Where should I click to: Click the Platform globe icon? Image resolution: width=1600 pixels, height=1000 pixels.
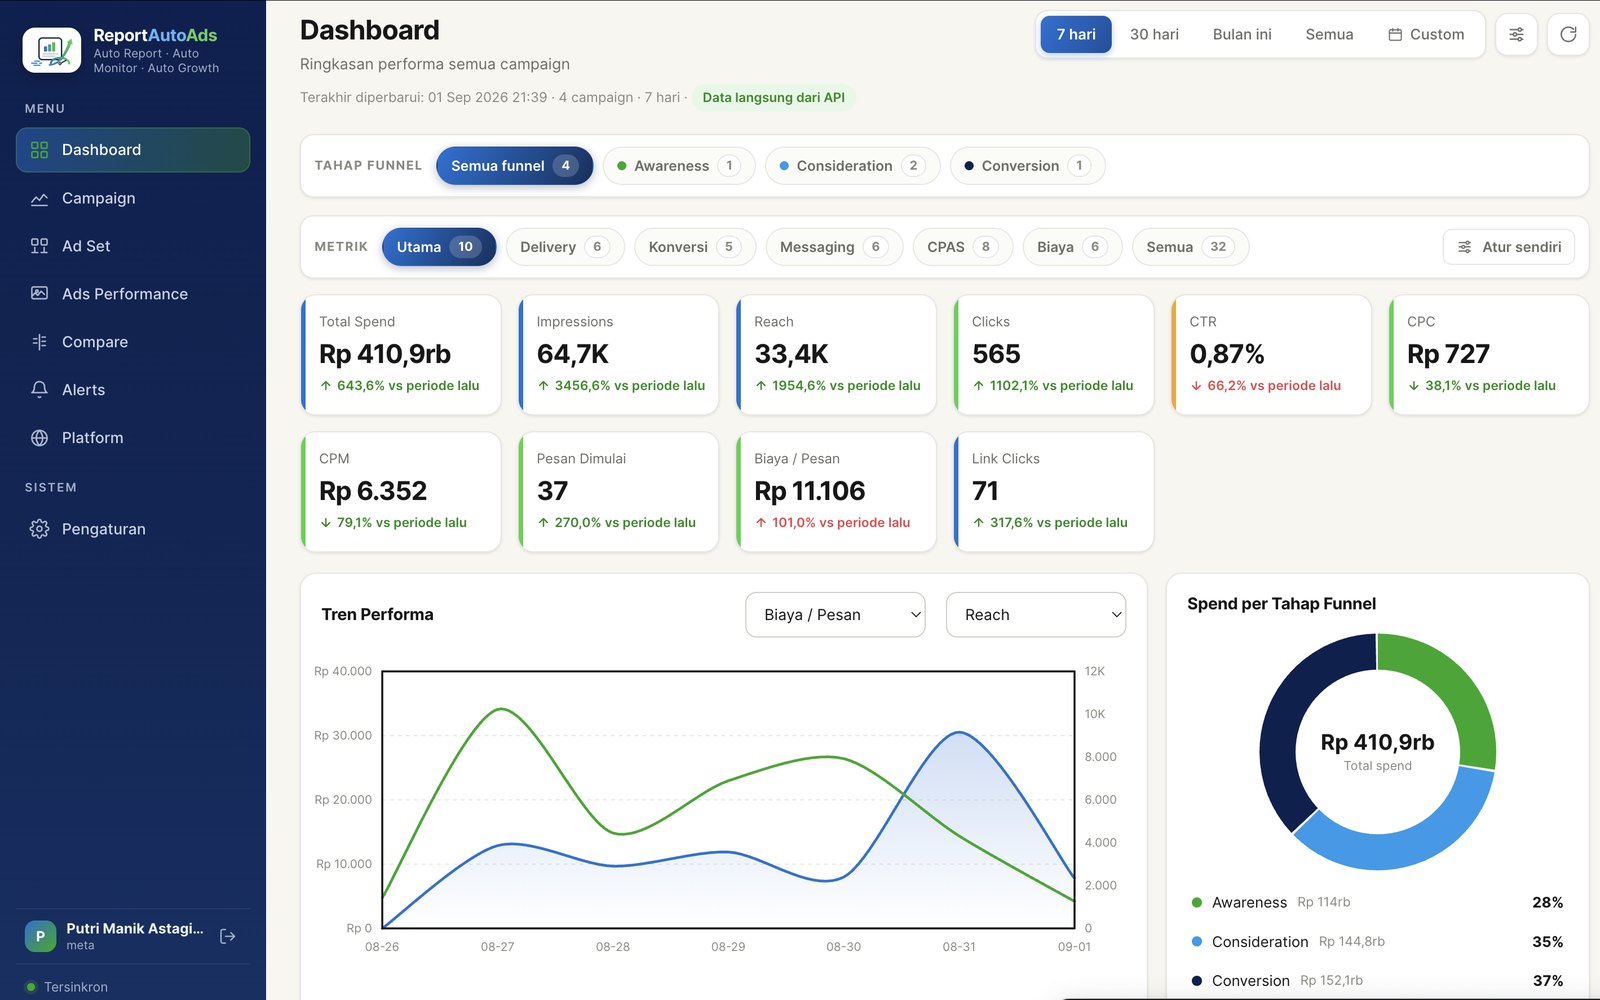click(x=39, y=438)
